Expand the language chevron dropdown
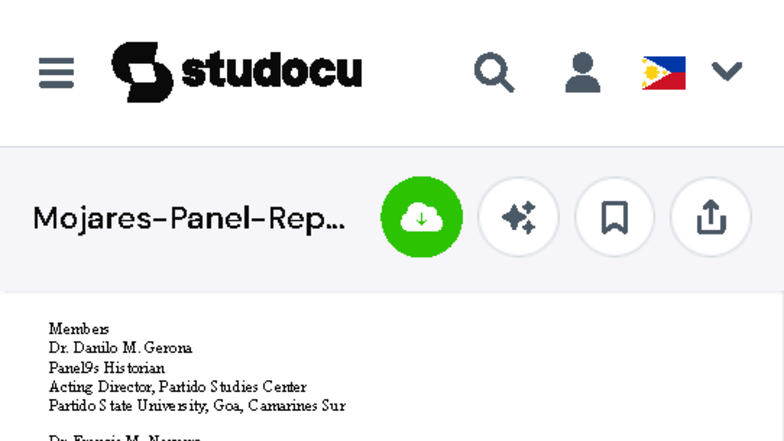Screen dimensions: 784x441 coord(727,71)
